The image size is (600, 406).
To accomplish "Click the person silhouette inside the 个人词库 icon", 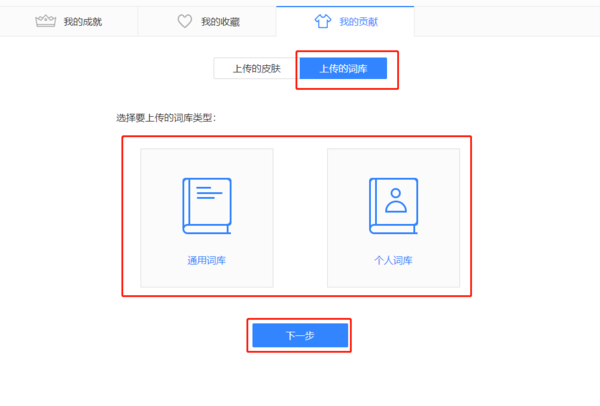I will [x=396, y=200].
